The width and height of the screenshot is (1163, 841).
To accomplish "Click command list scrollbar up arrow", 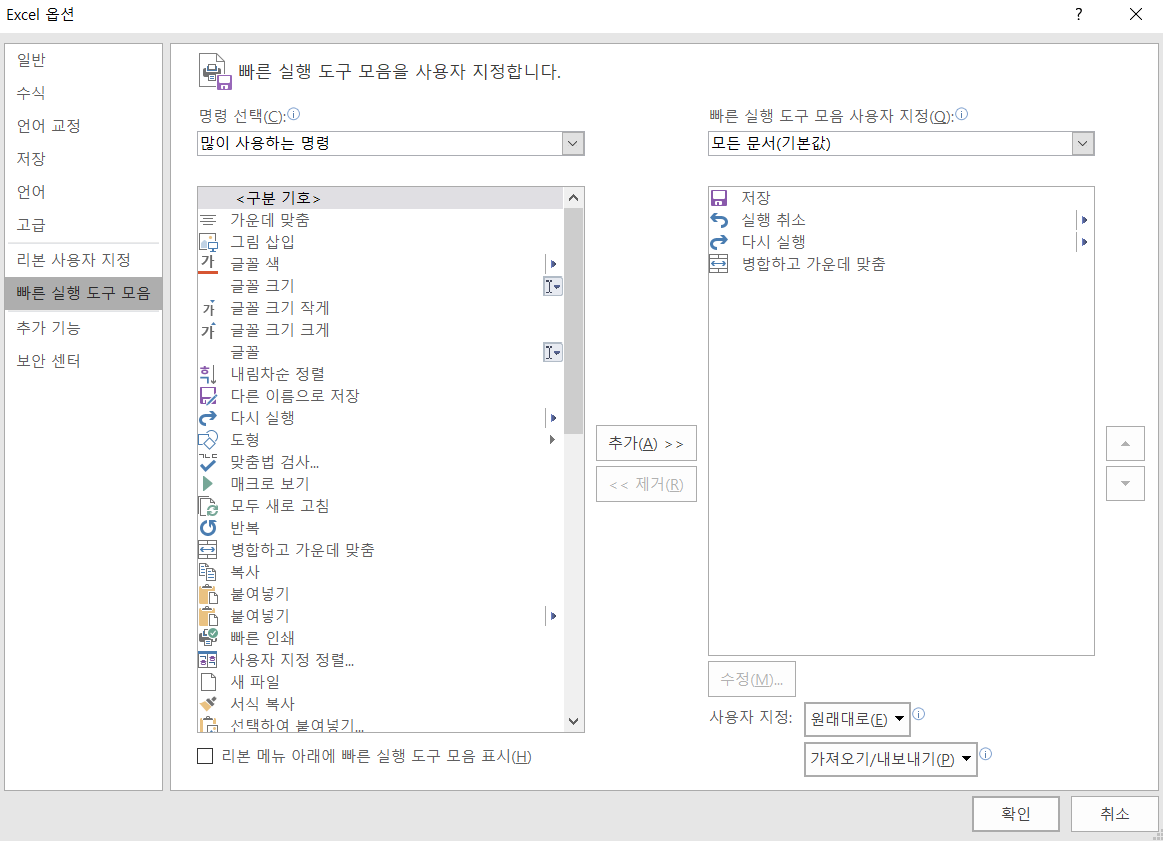I will (x=573, y=197).
